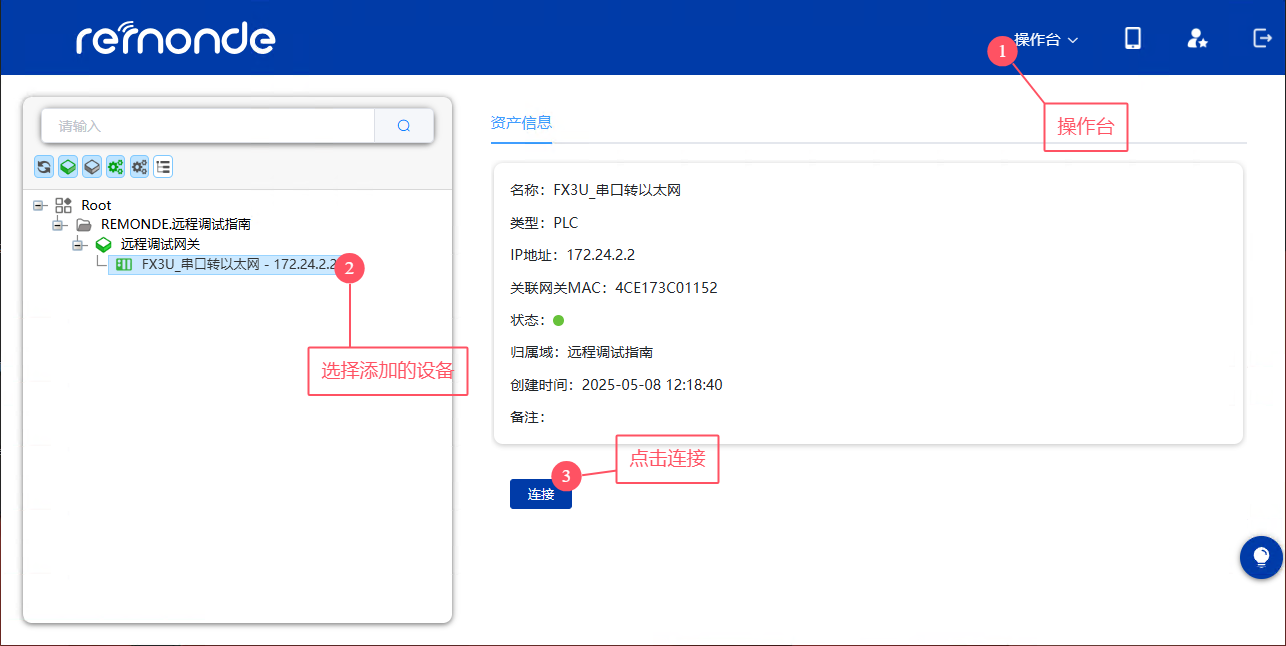Click the magnifier search button
Image resolution: width=1286 pixels, height=646 pixels.
[x=404, y=126]
